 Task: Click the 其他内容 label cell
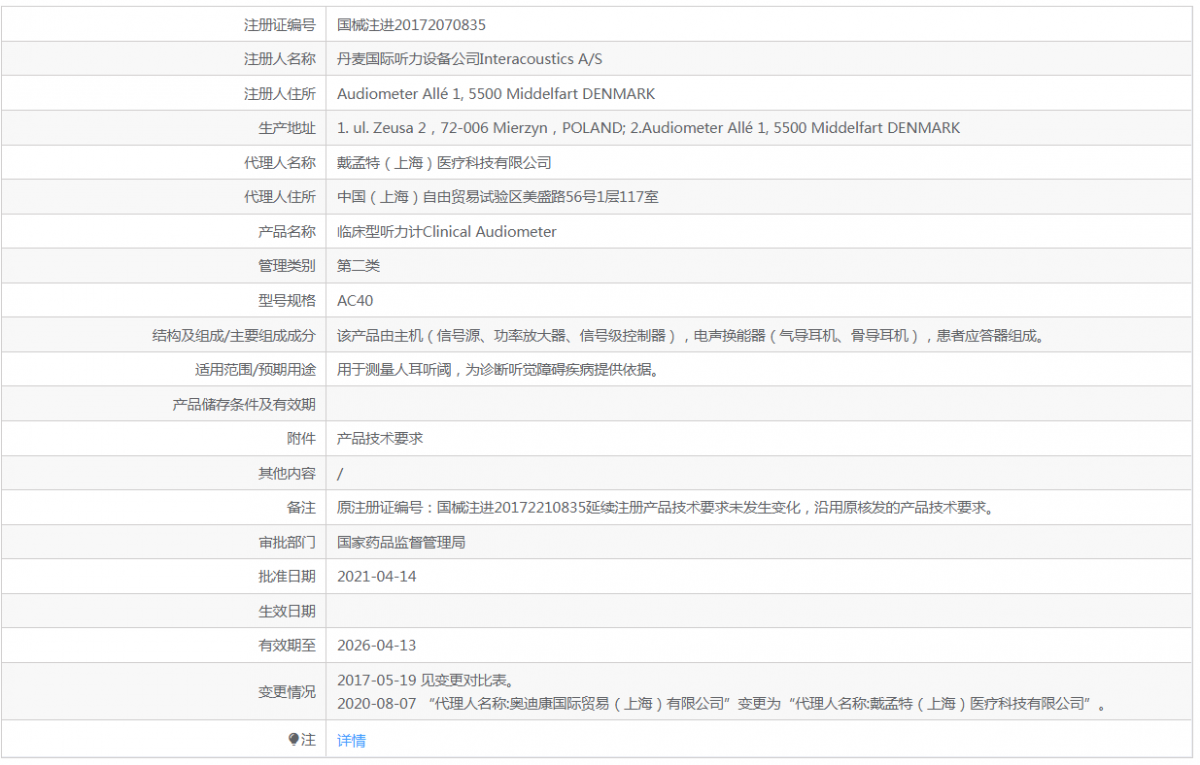click(164, 474)
